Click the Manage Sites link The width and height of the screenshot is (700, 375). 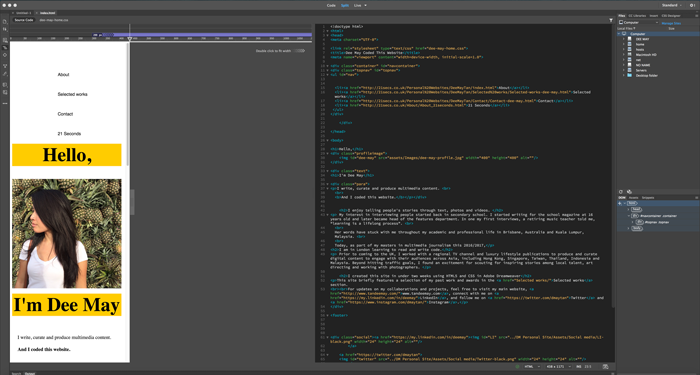click(671, 23)
